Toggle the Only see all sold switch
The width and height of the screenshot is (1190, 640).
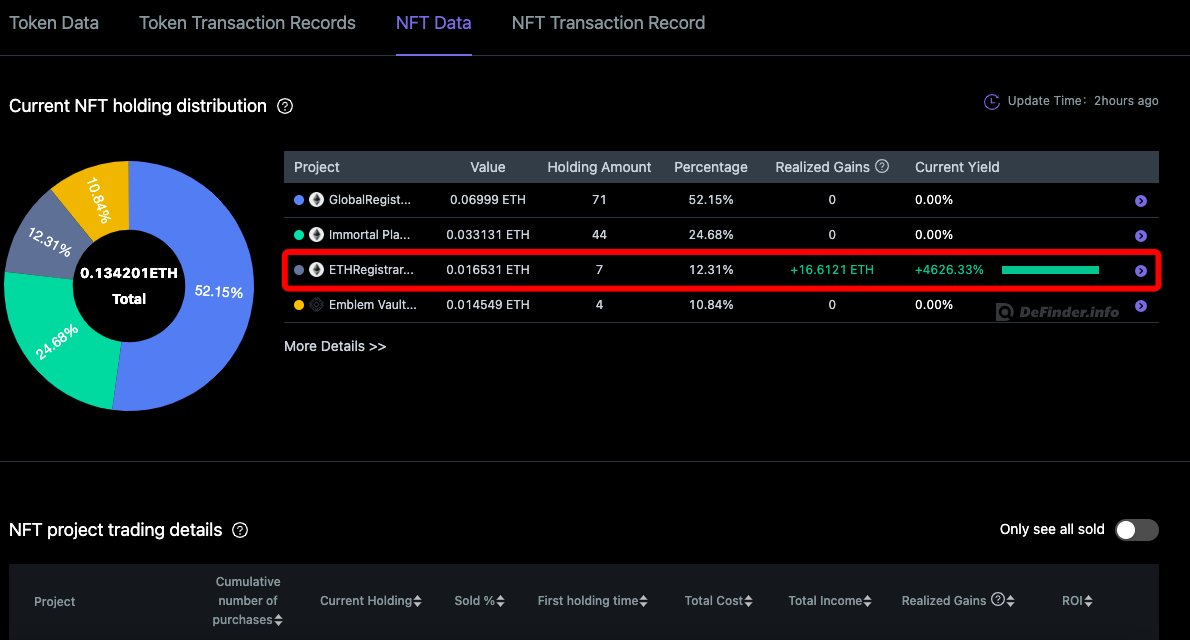1136,530
